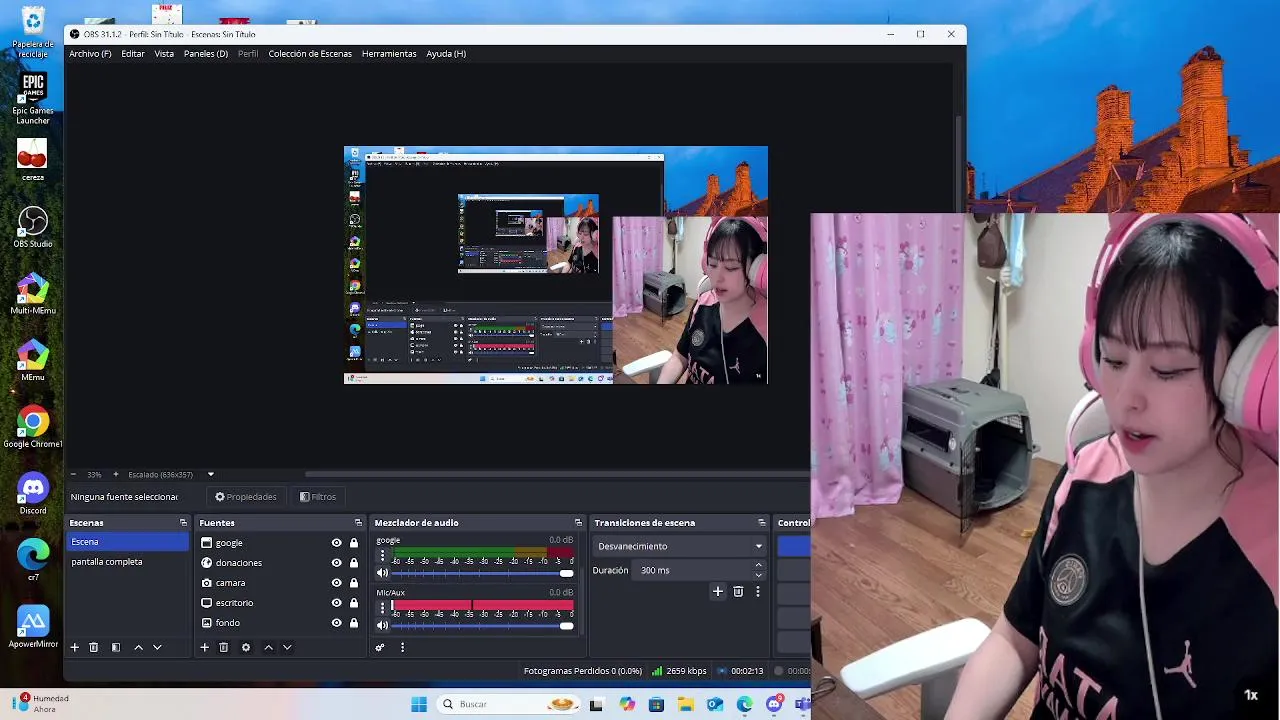The height and width of the screenshot is (720, 1280).
Task: Pop out the Mezclador de audio dock
Action: tap(578, 523)
